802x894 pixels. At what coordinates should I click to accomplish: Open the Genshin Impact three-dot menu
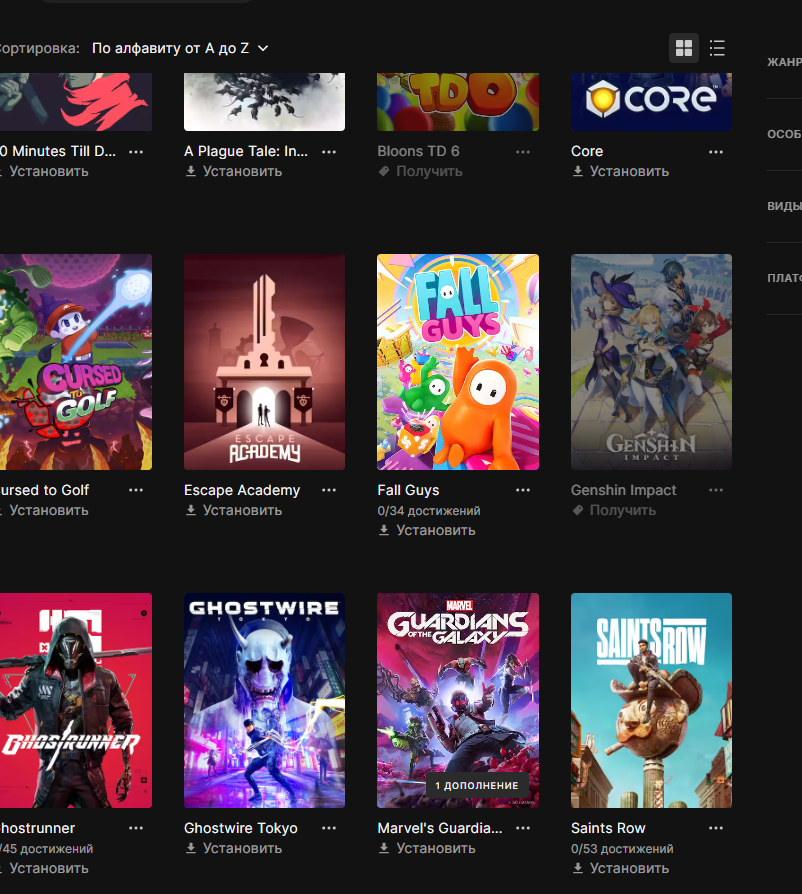coord(716,490)
